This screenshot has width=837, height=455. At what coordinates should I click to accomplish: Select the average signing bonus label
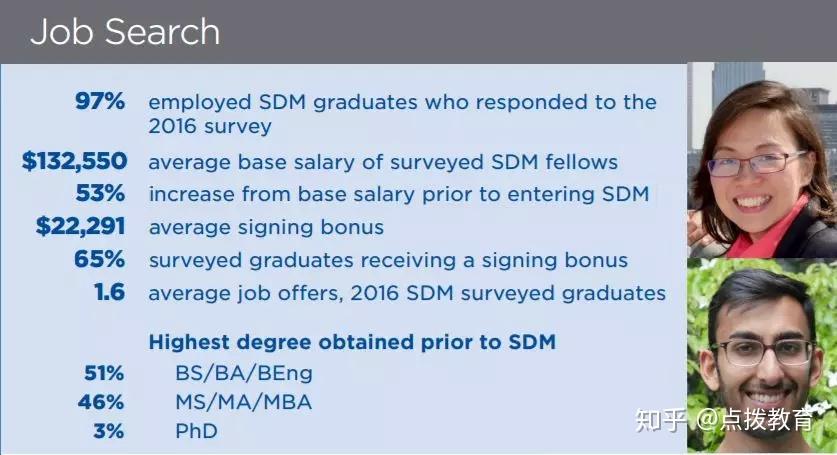click(266, 227)
